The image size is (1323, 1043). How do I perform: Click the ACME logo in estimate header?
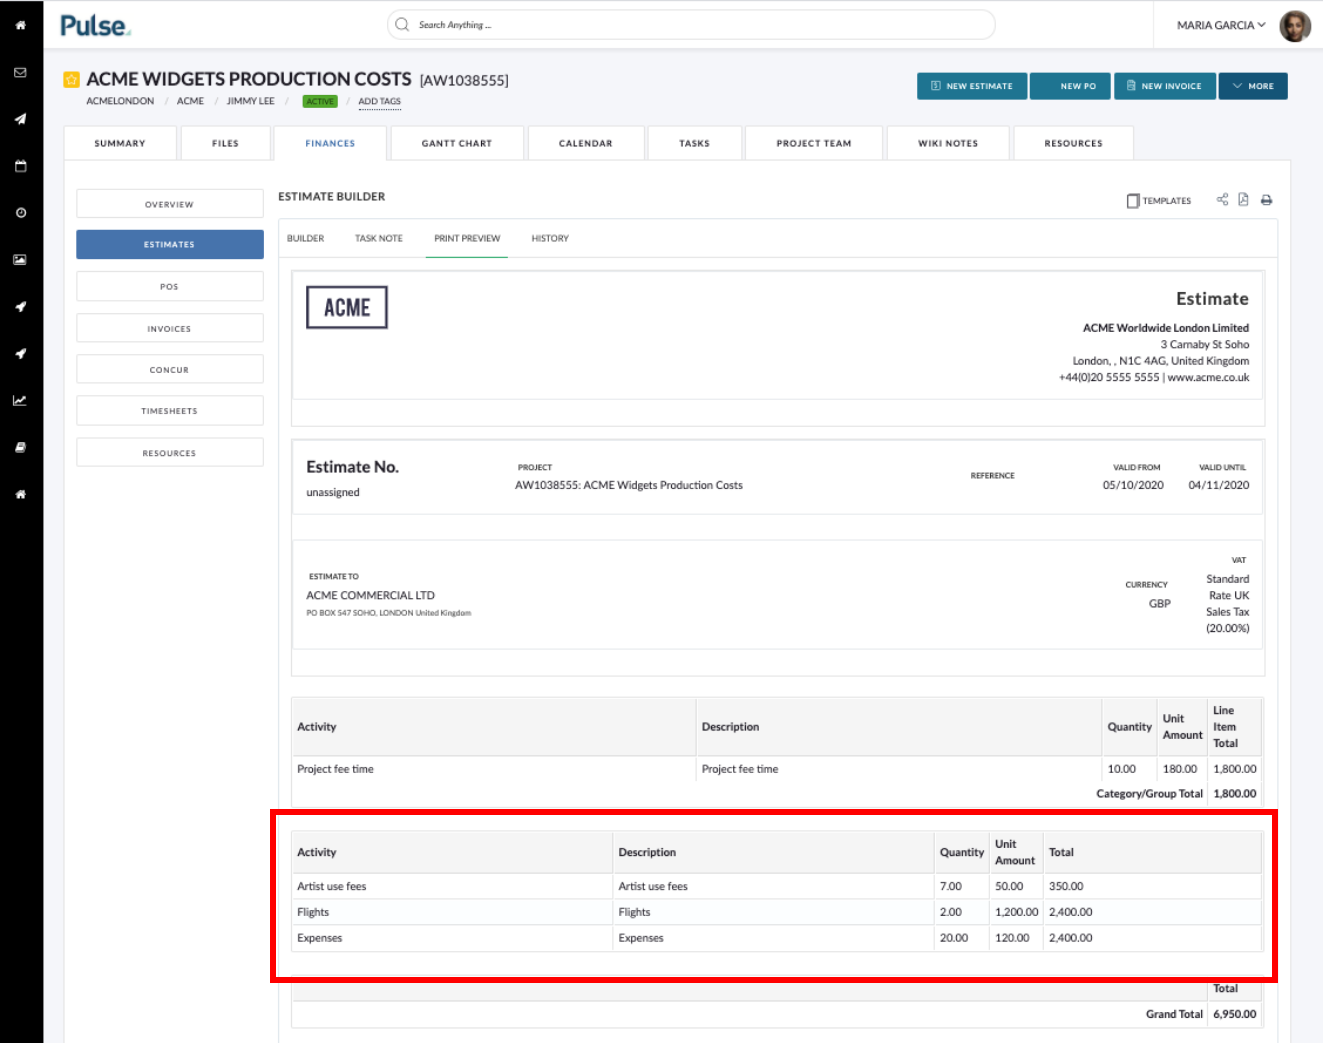pyautogui.click(x=347, y=308)
